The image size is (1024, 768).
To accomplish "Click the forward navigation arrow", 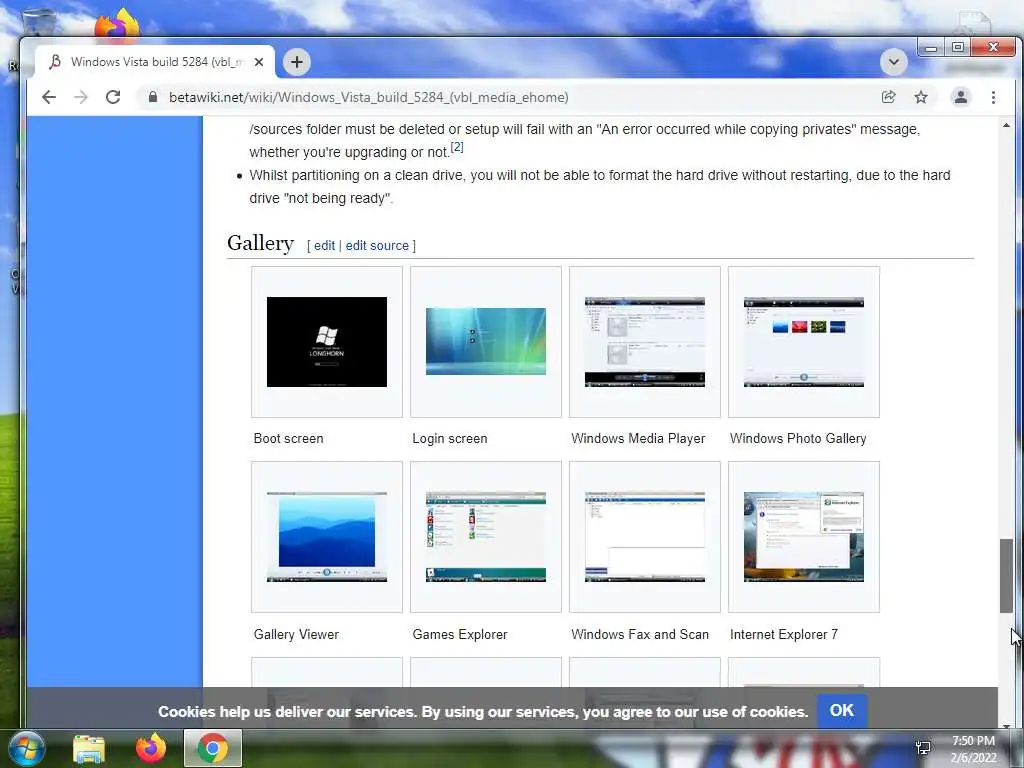I will (x=81, y=97).
